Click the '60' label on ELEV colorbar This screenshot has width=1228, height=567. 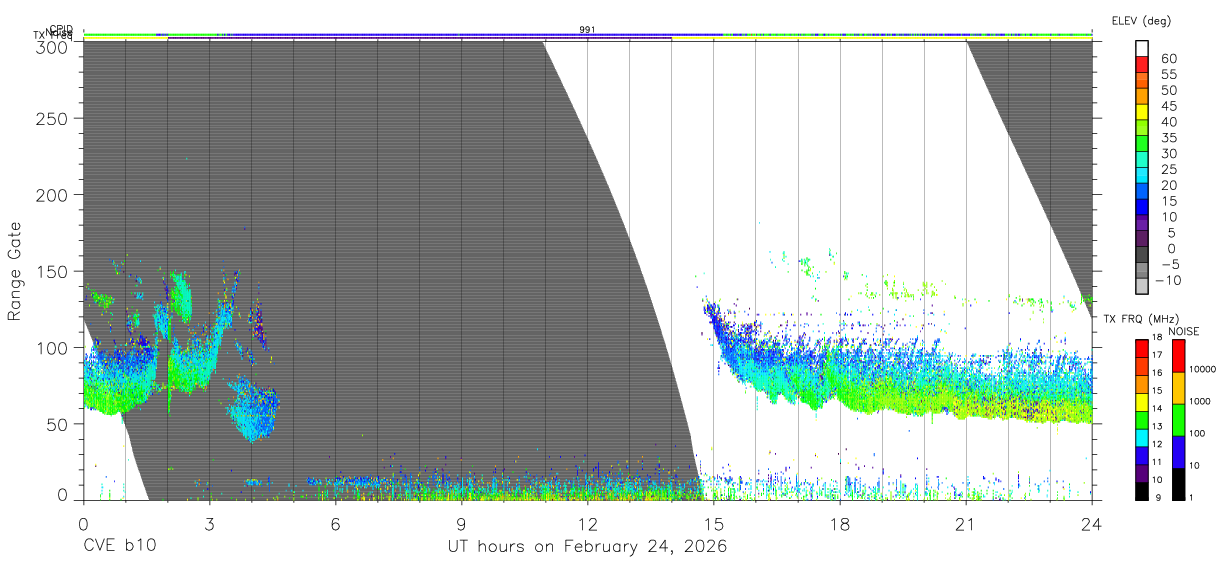click(x=1168, y=59)
